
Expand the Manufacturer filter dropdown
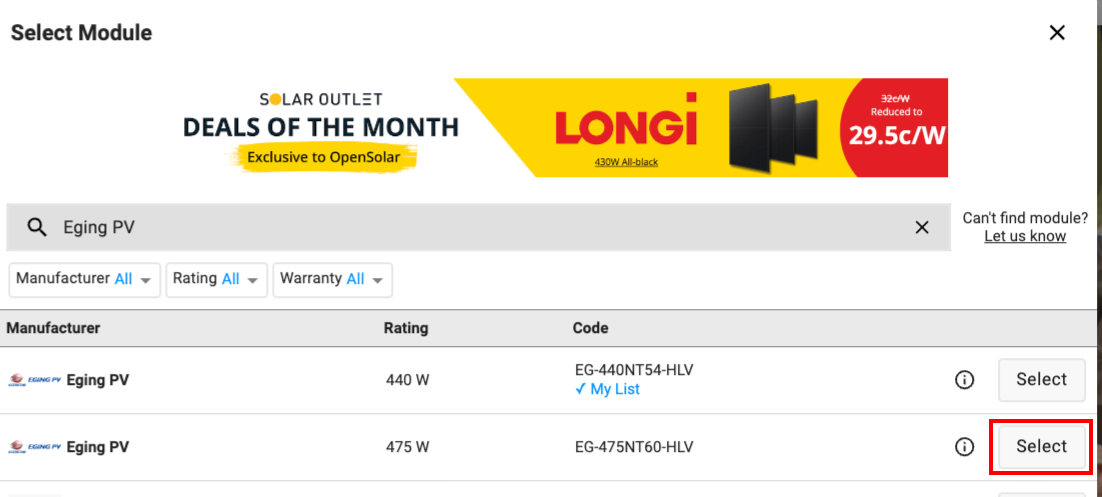[x=84, y=279]
